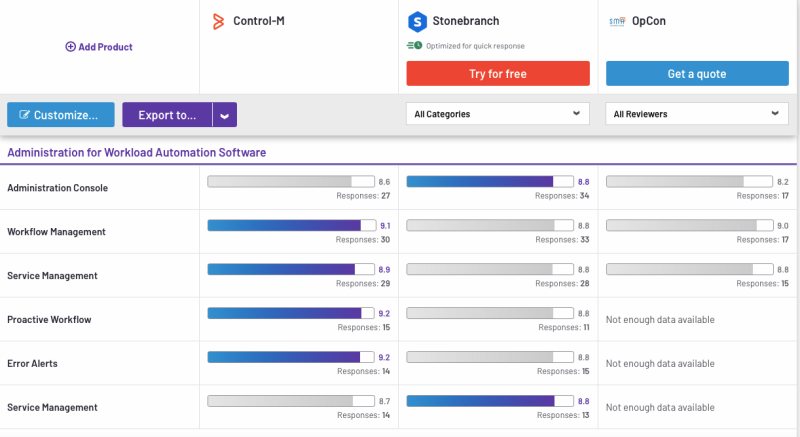Click the OpCon logo icon
800x437 pixels.
(x=616, y=21)
